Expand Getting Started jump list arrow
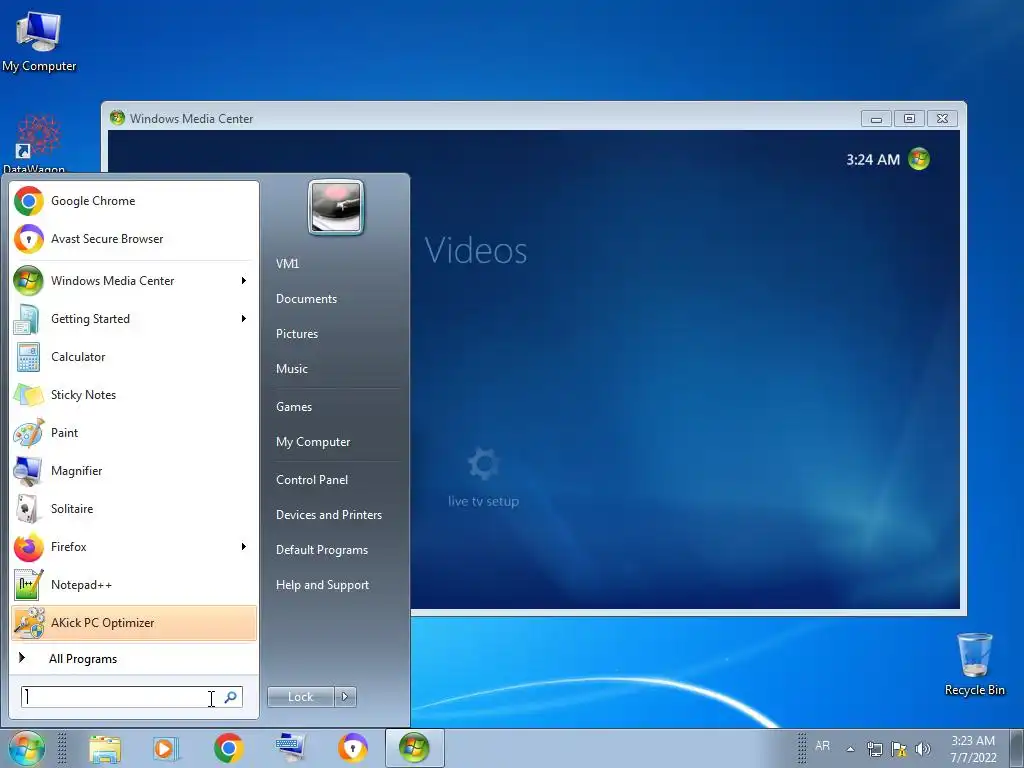The height and width of the screenshot is (768, 1024). coord(244,319)
